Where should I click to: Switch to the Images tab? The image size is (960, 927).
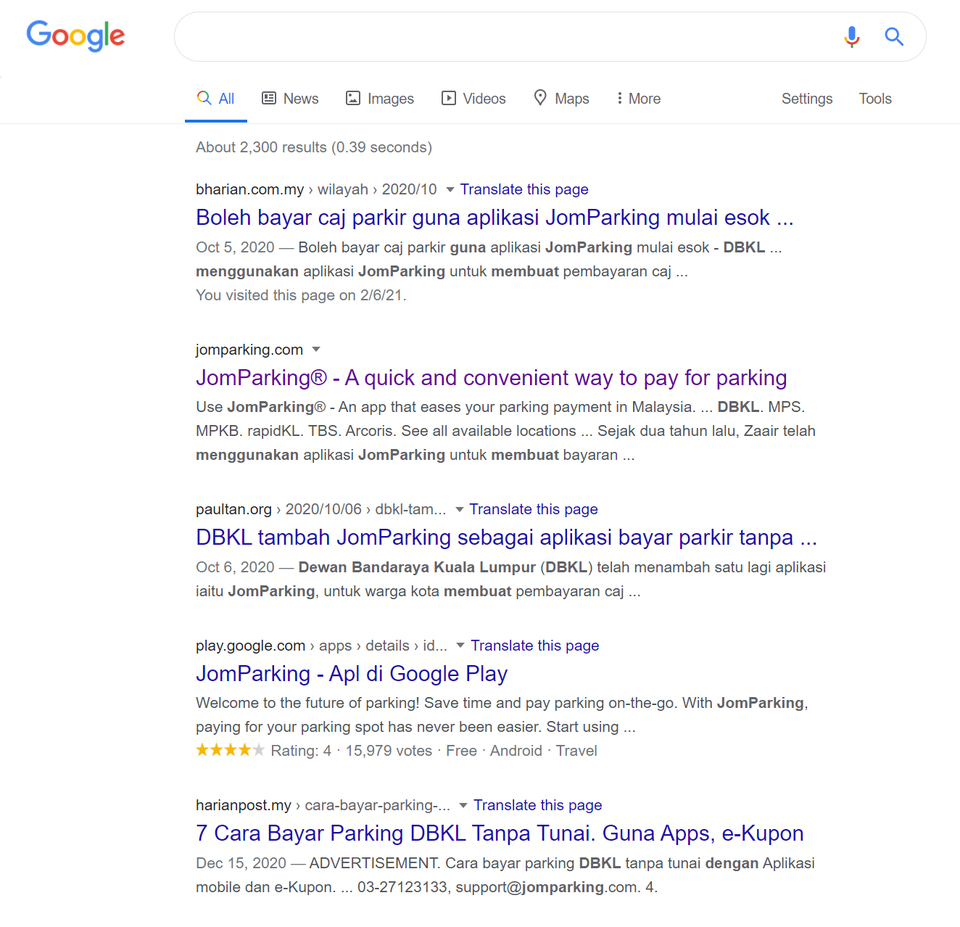379,99
